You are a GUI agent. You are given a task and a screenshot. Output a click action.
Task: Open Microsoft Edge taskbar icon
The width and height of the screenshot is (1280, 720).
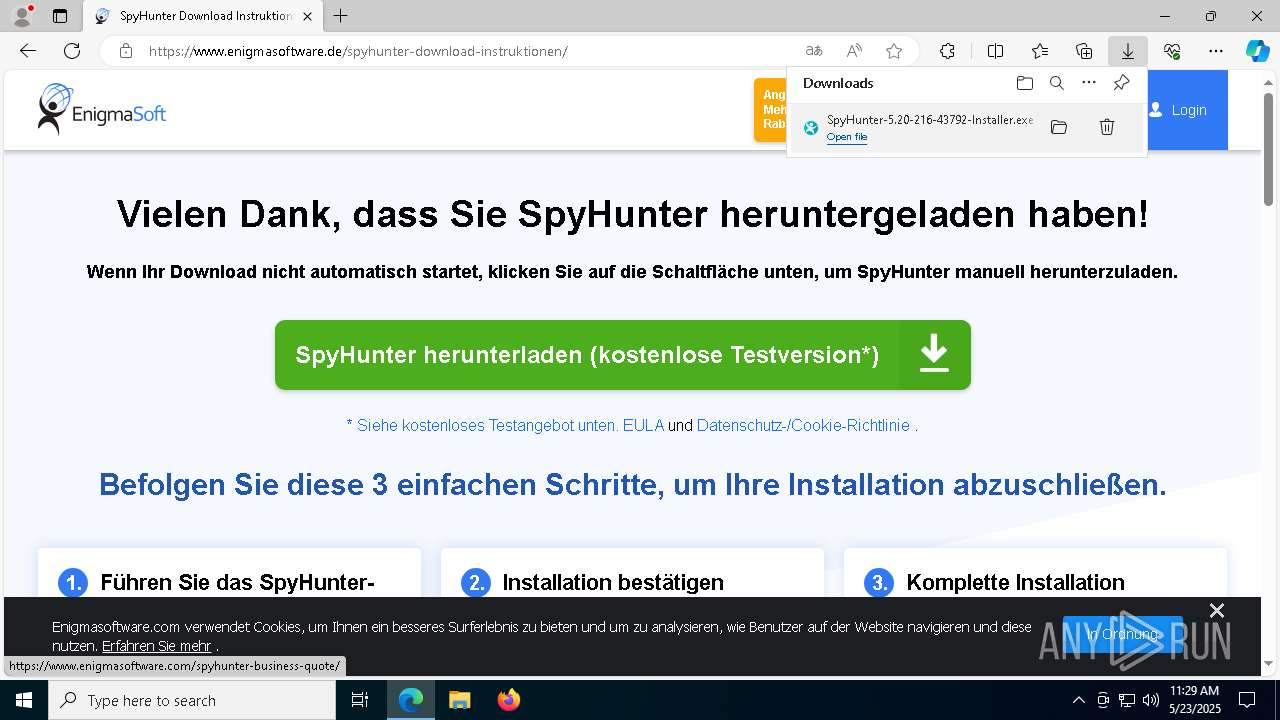[x=411, y=700]
